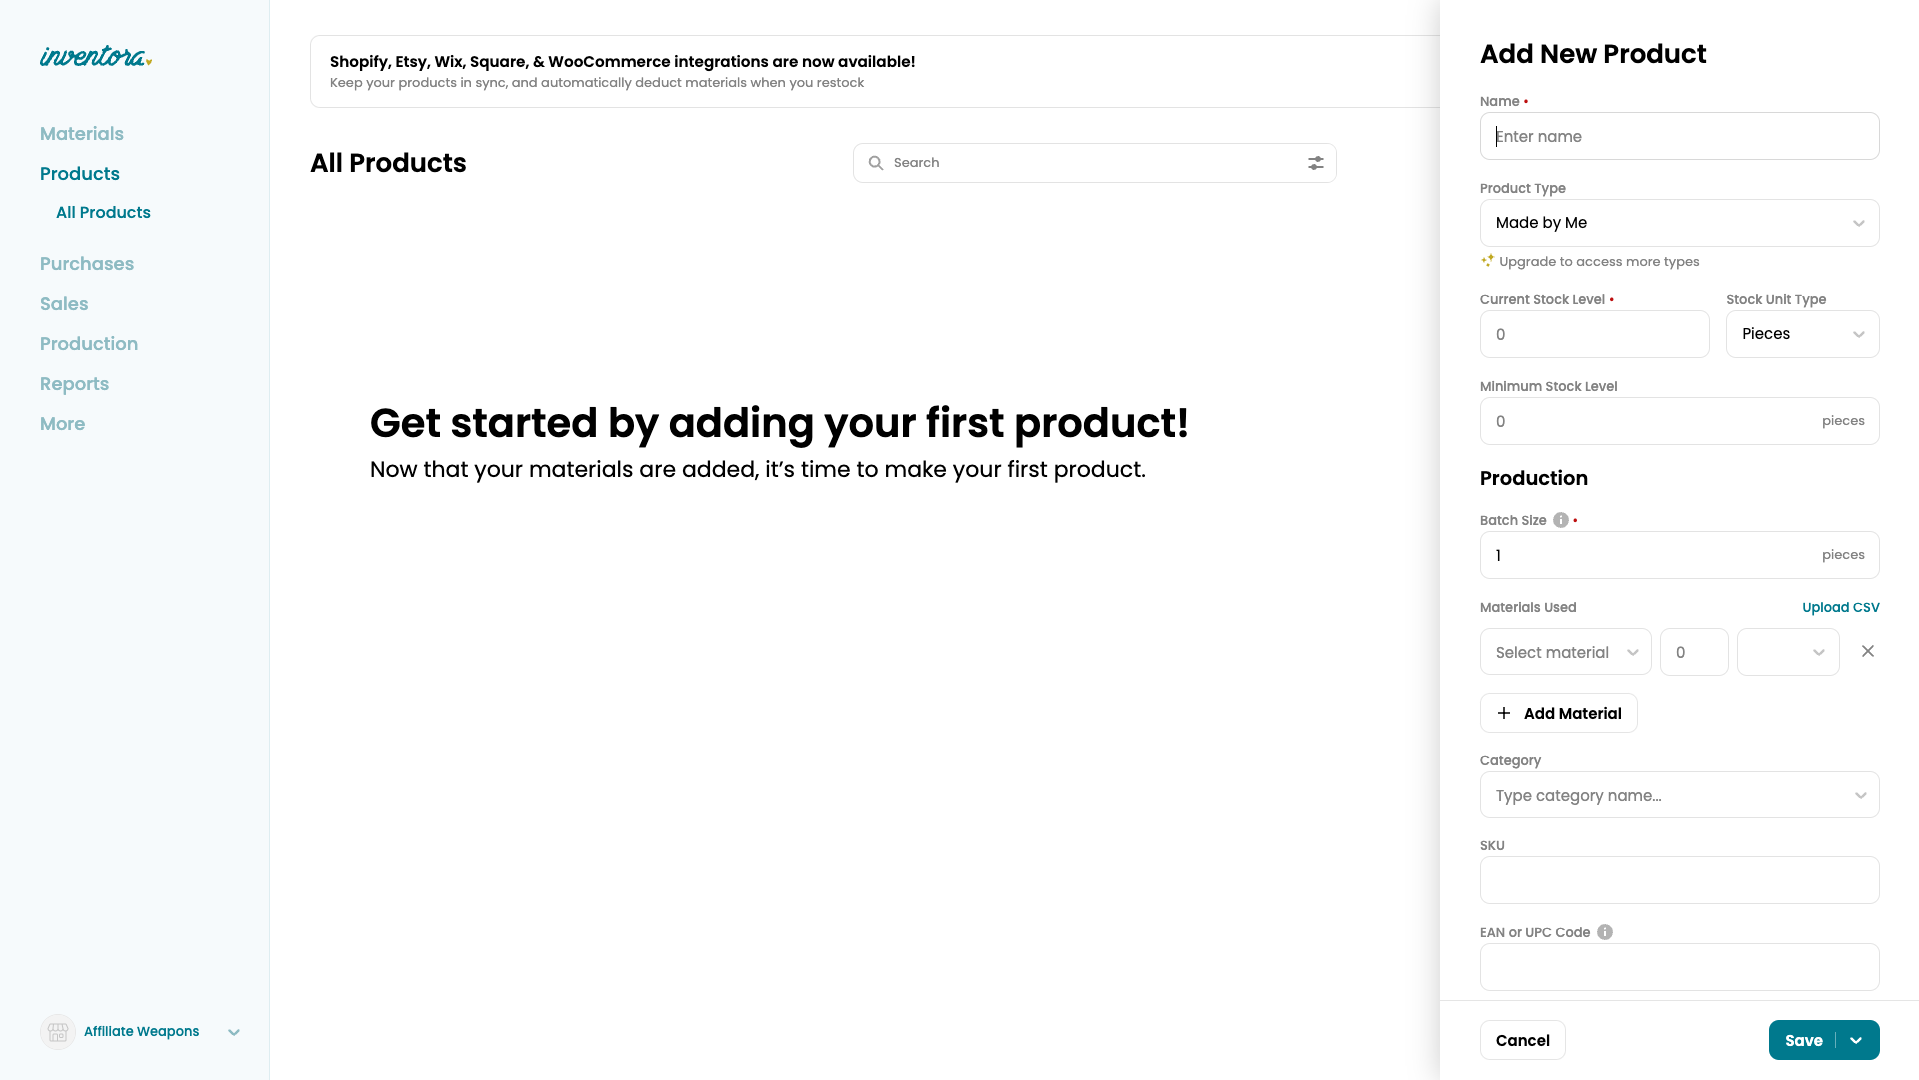The height and width of the screenshot is (1080, 1919).
Task: Click the Inventora logo
Action: [95, 57]
